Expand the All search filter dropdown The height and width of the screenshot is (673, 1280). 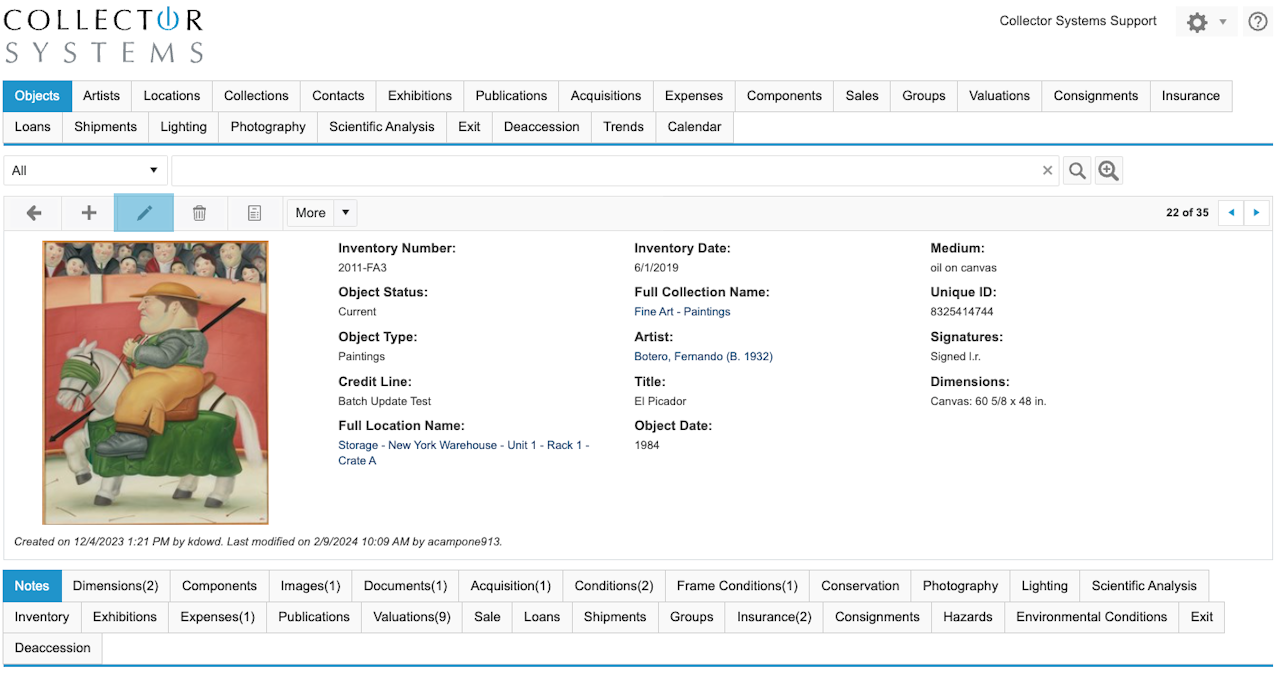[86, 171]
